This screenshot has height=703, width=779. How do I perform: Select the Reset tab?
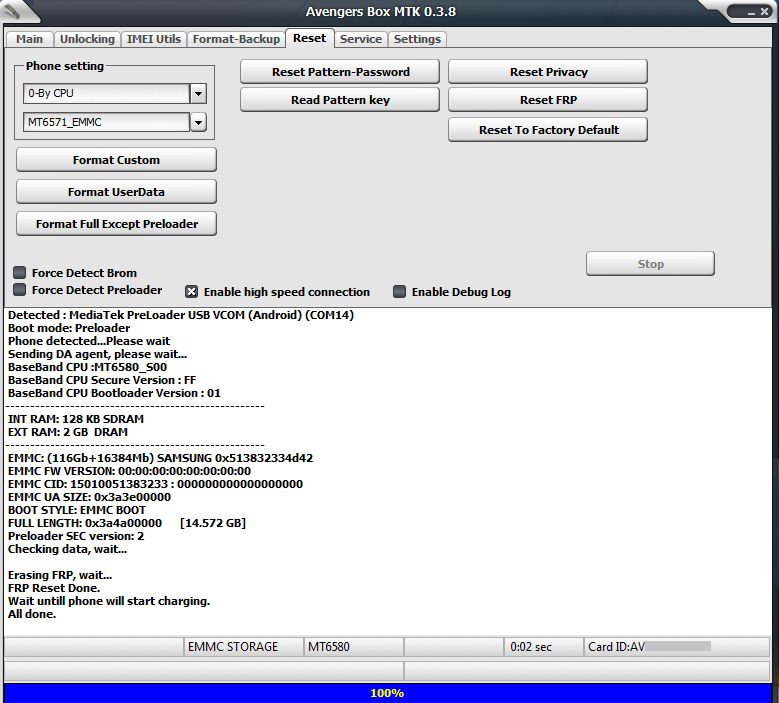point(310,38)
